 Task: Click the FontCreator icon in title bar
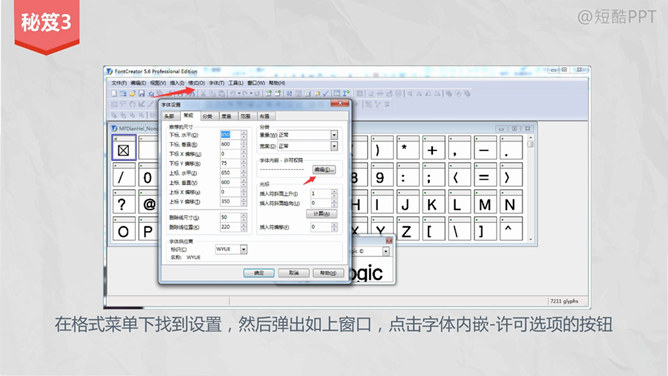pos(110,71)
